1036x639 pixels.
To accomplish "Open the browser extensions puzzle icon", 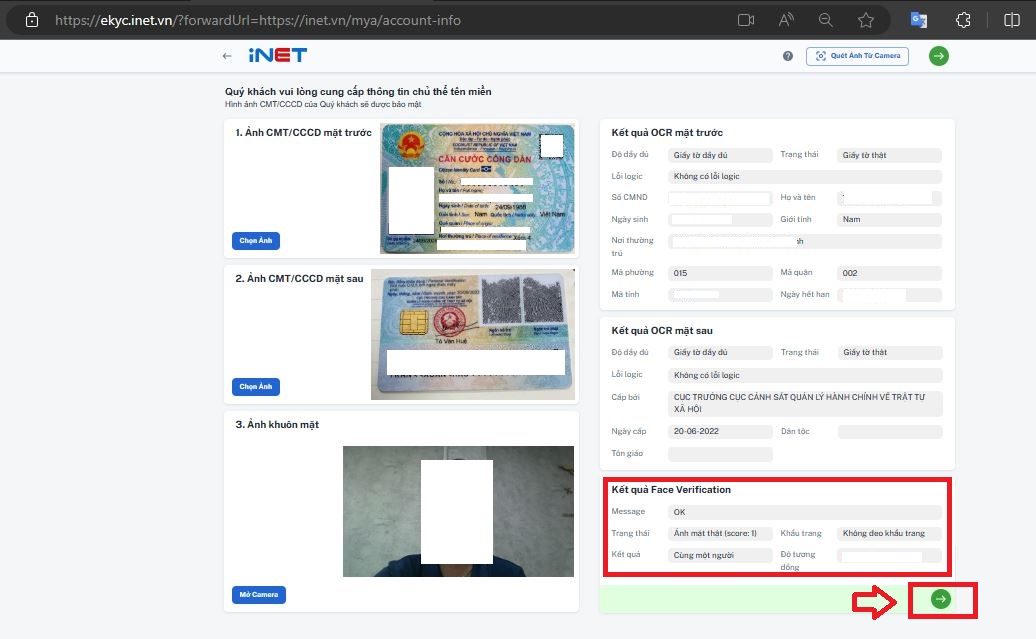I will pos(963,19).
